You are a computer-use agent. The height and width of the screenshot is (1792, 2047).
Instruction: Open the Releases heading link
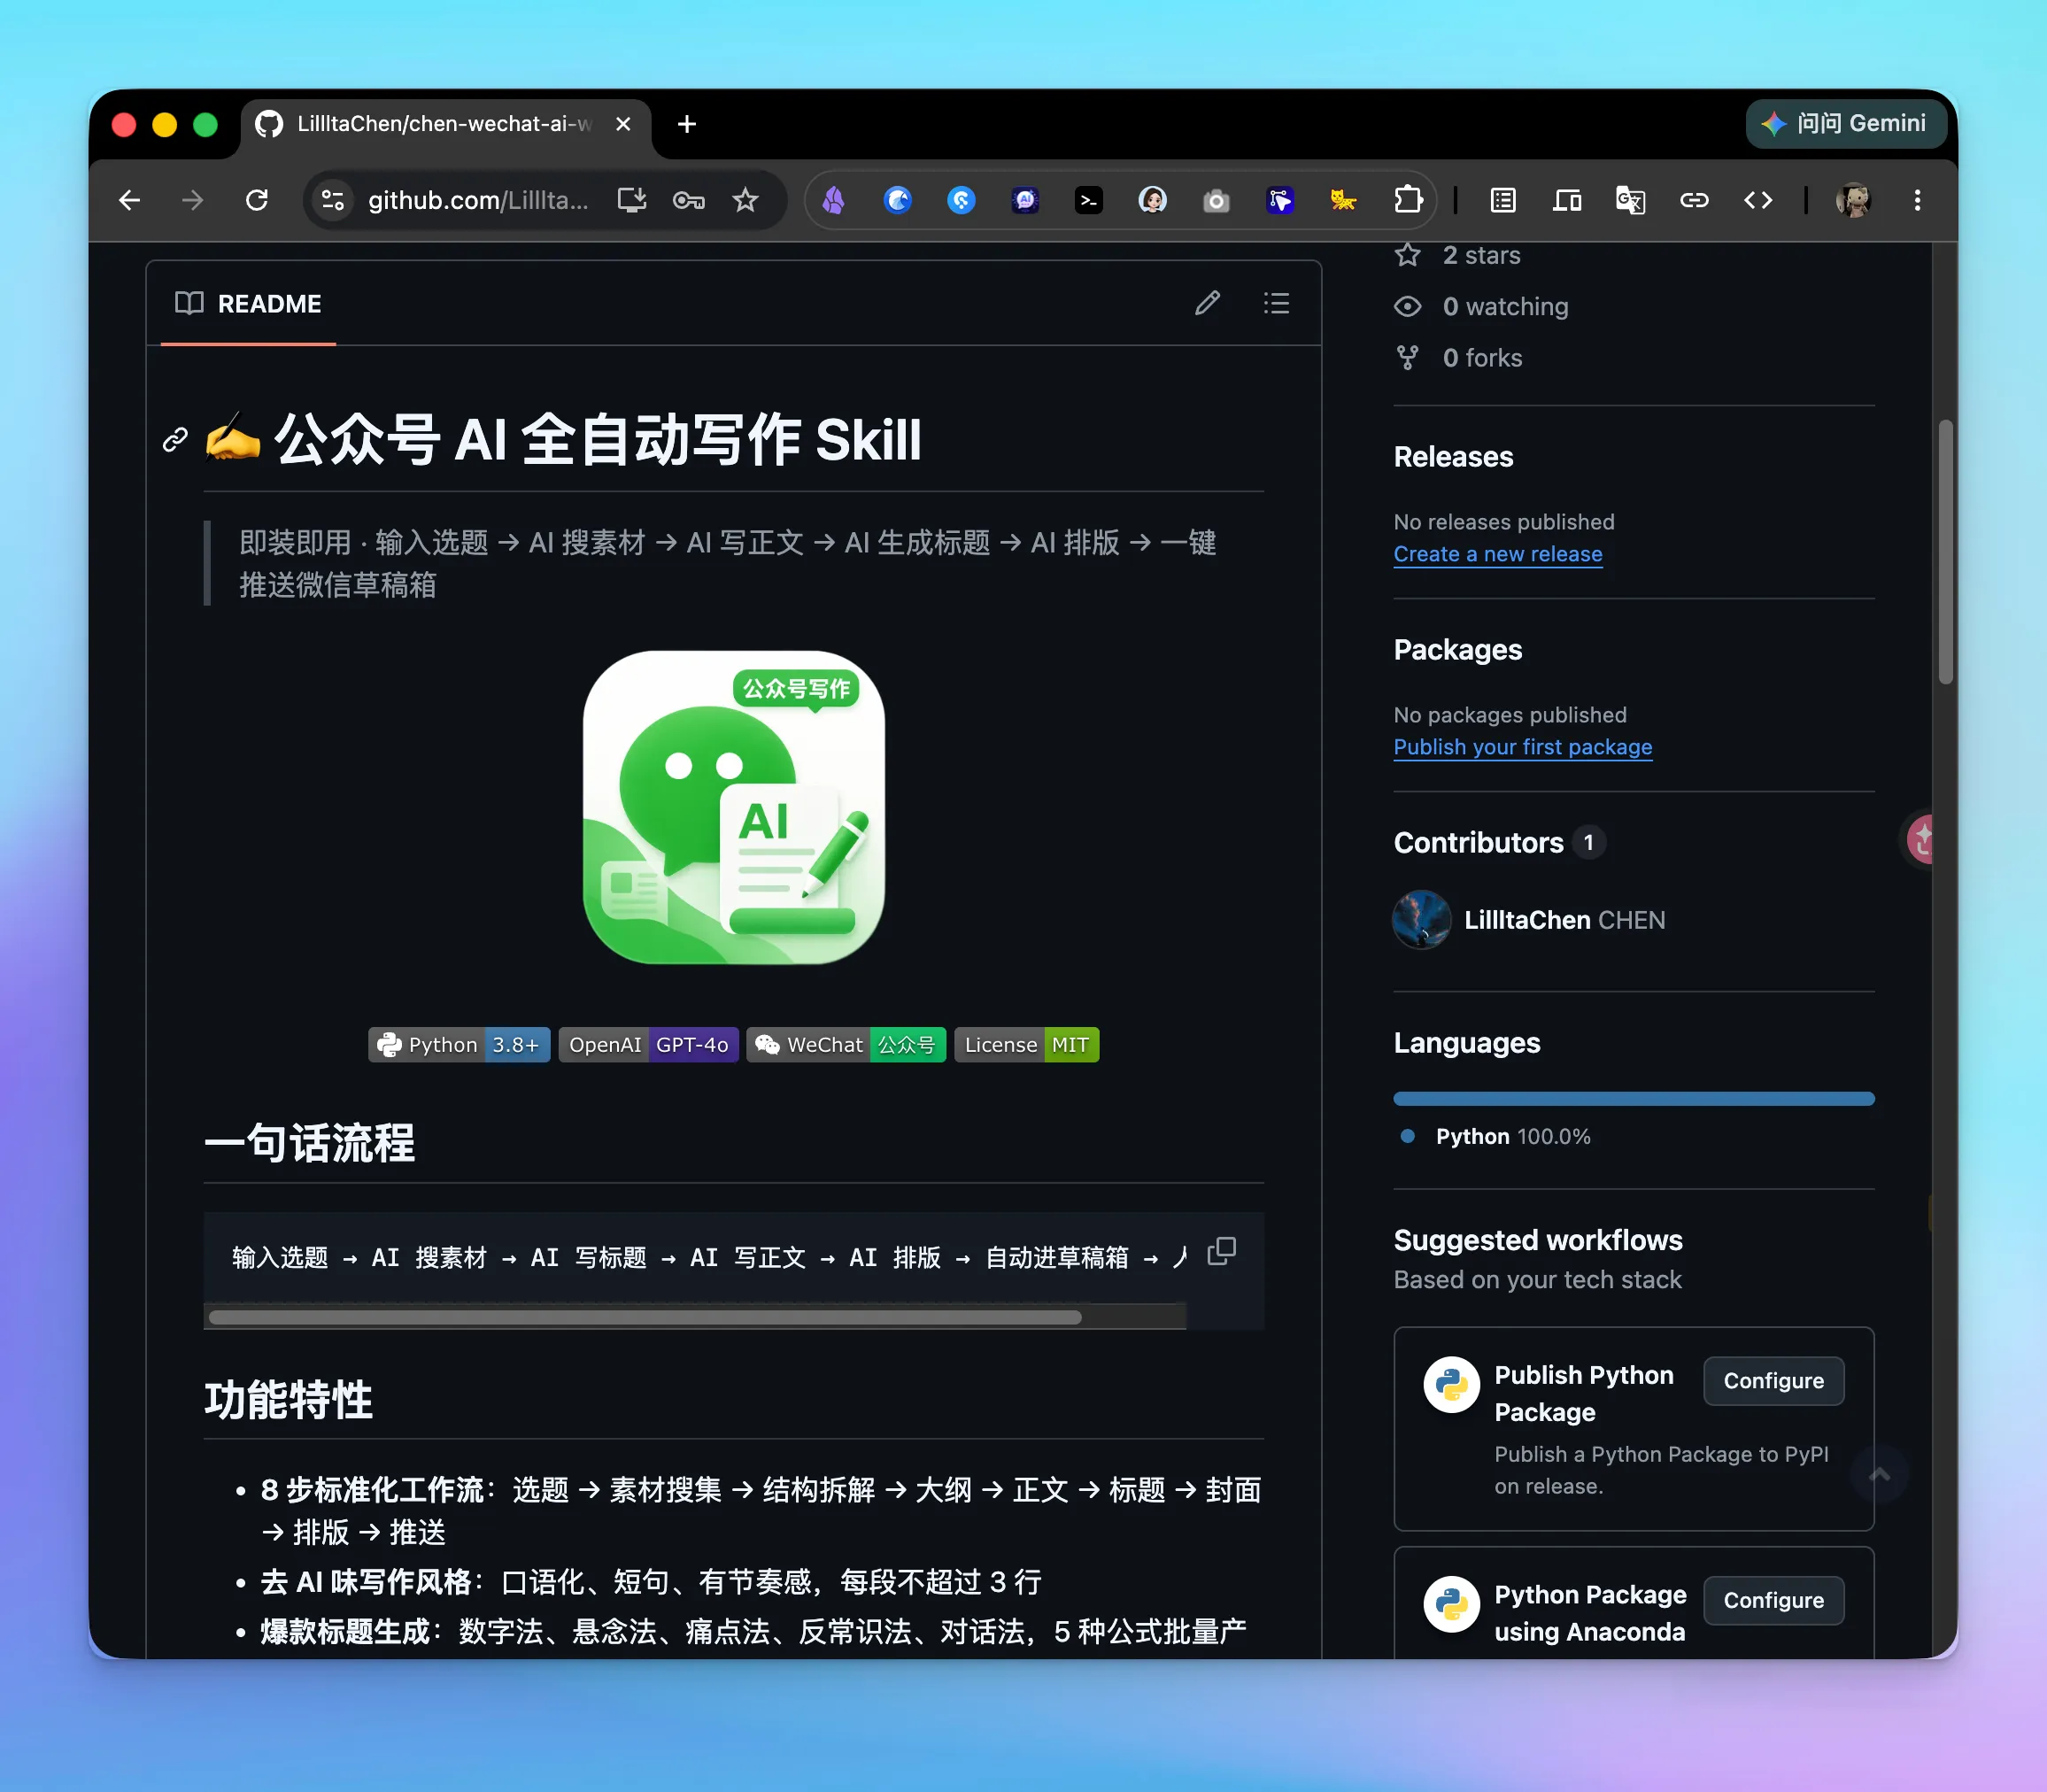point(1453,457)
